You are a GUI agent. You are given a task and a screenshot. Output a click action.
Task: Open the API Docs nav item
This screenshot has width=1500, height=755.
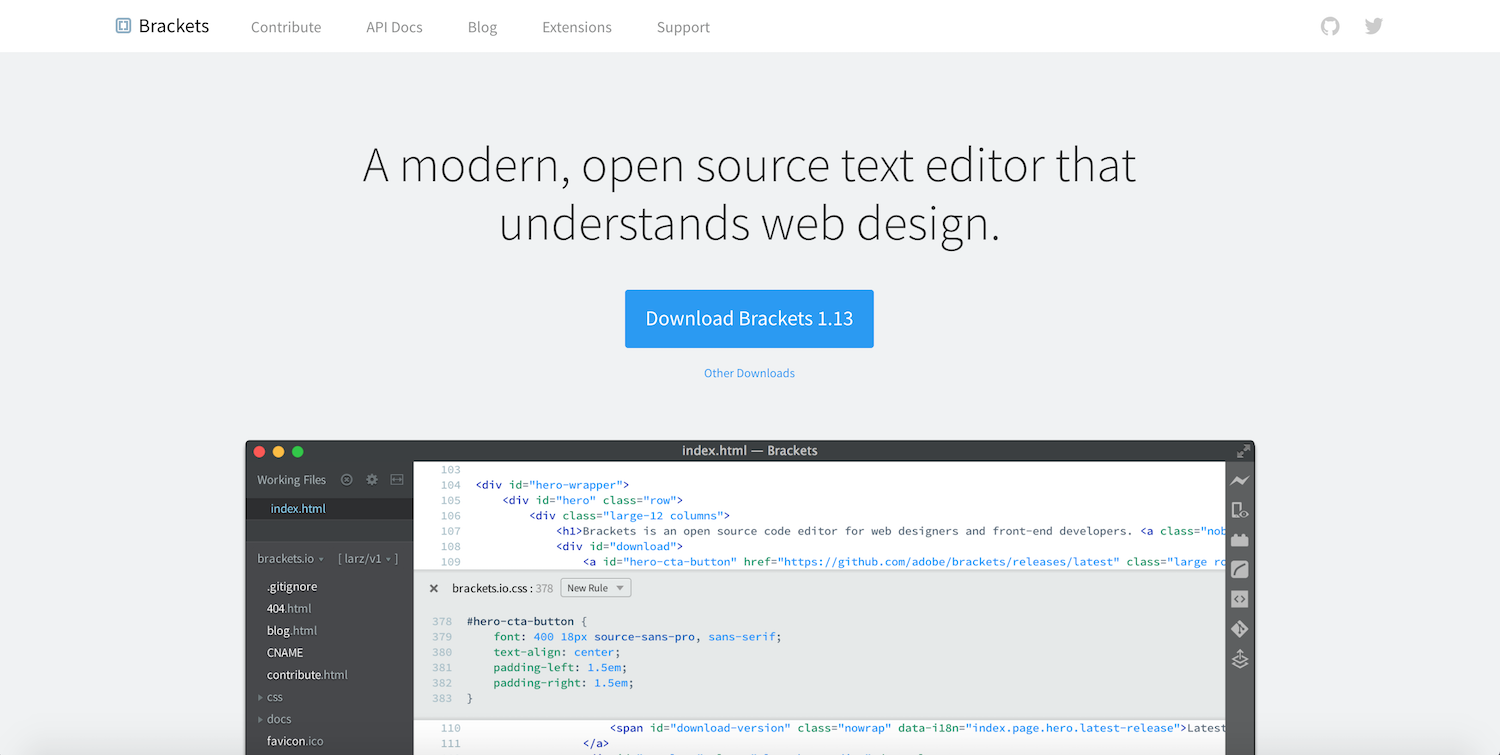point(394,27)
